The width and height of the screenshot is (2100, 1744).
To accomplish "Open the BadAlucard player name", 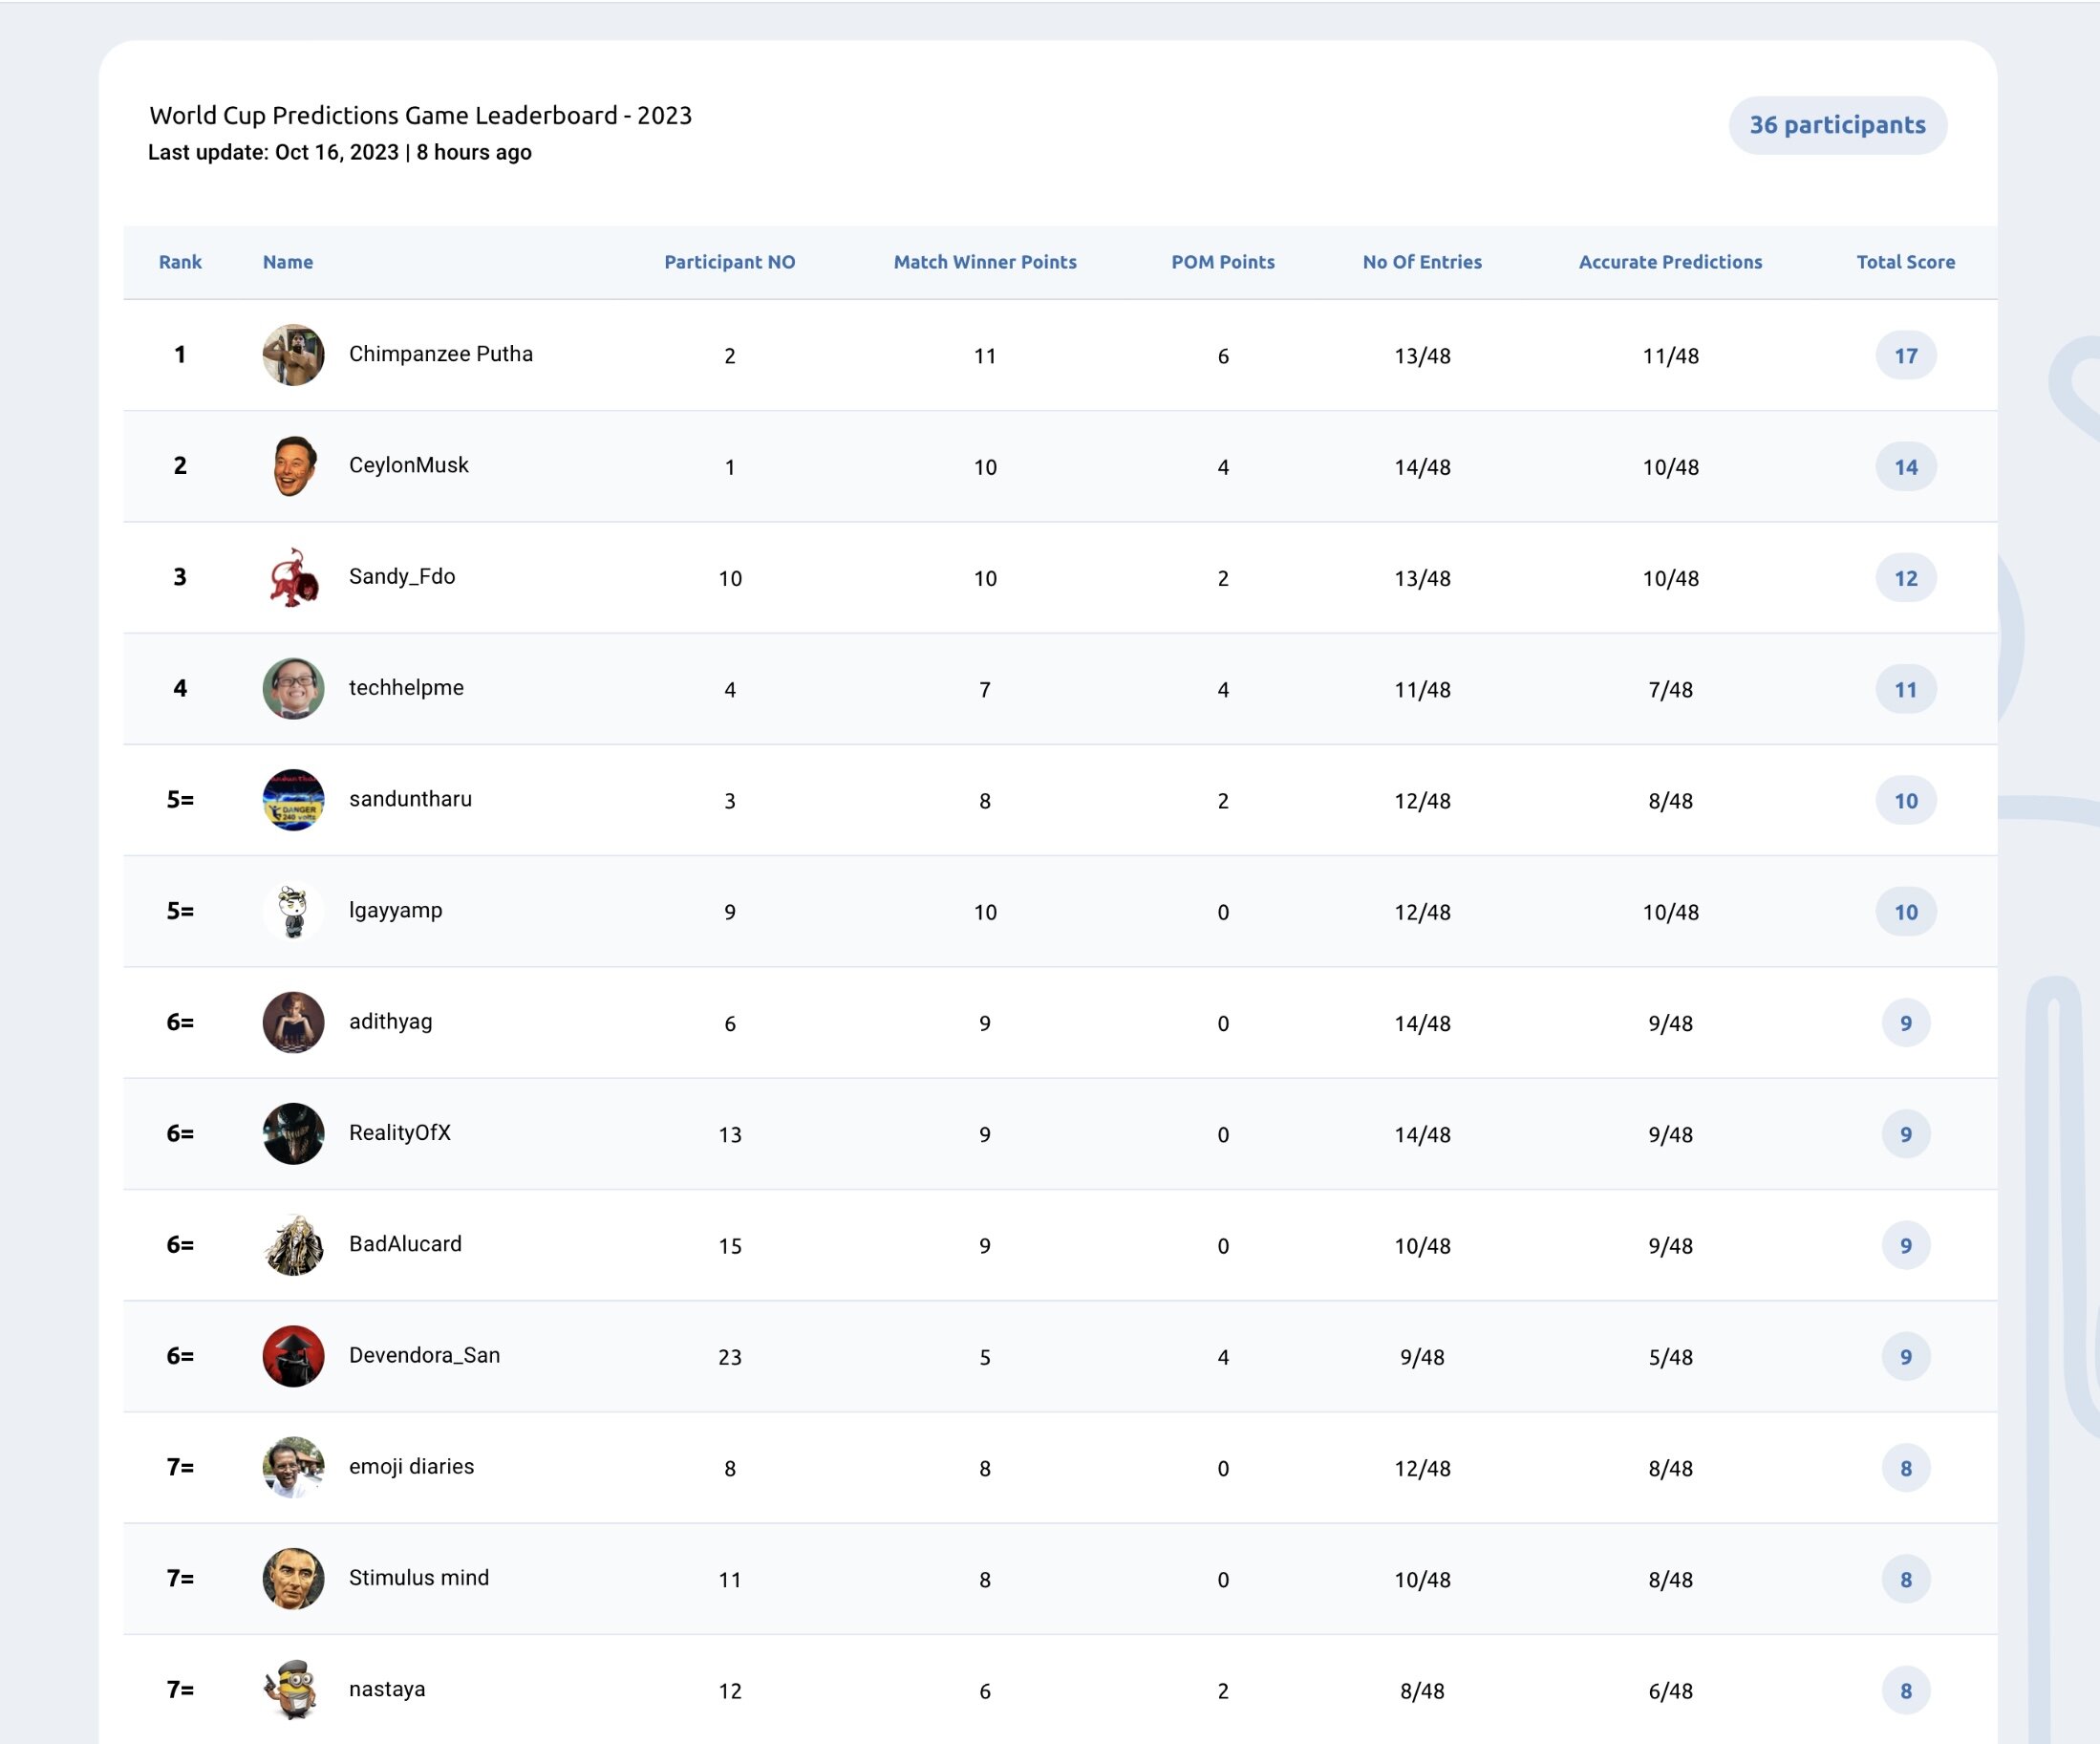I will pos(405,1244).
